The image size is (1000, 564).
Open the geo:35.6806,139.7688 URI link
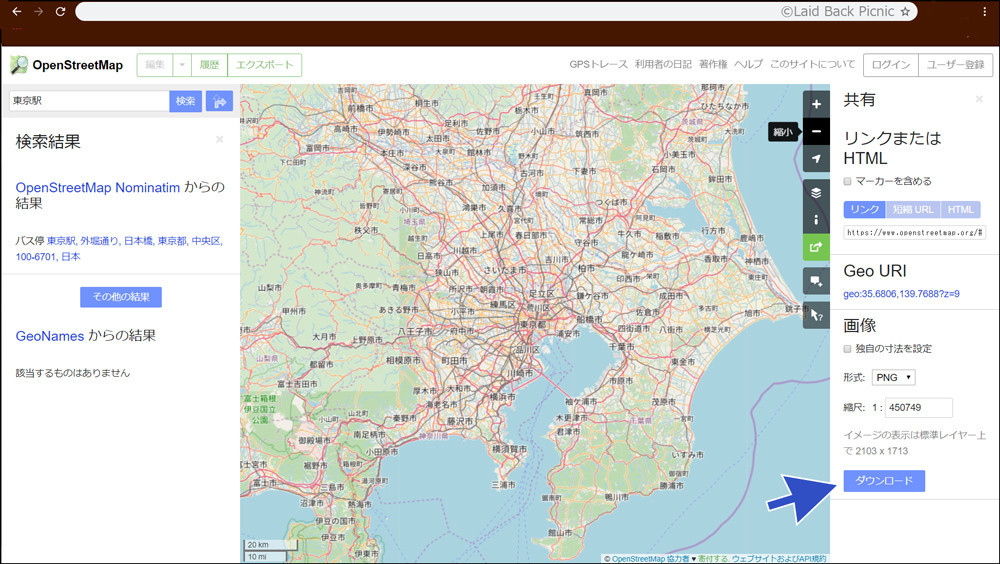coord(901,294)
